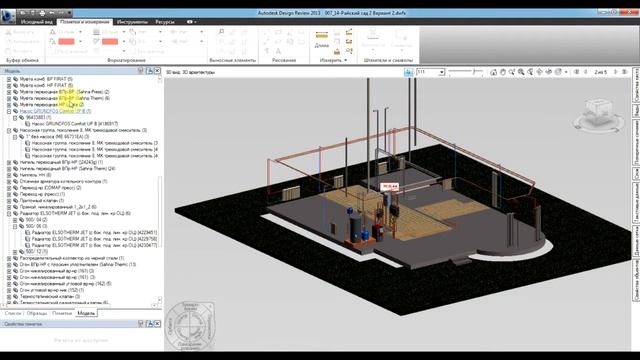Toggle the cross-section button in viewer toolbar
Image resolution: width=640 pixels, height=360 pixels.
[408, 72]
